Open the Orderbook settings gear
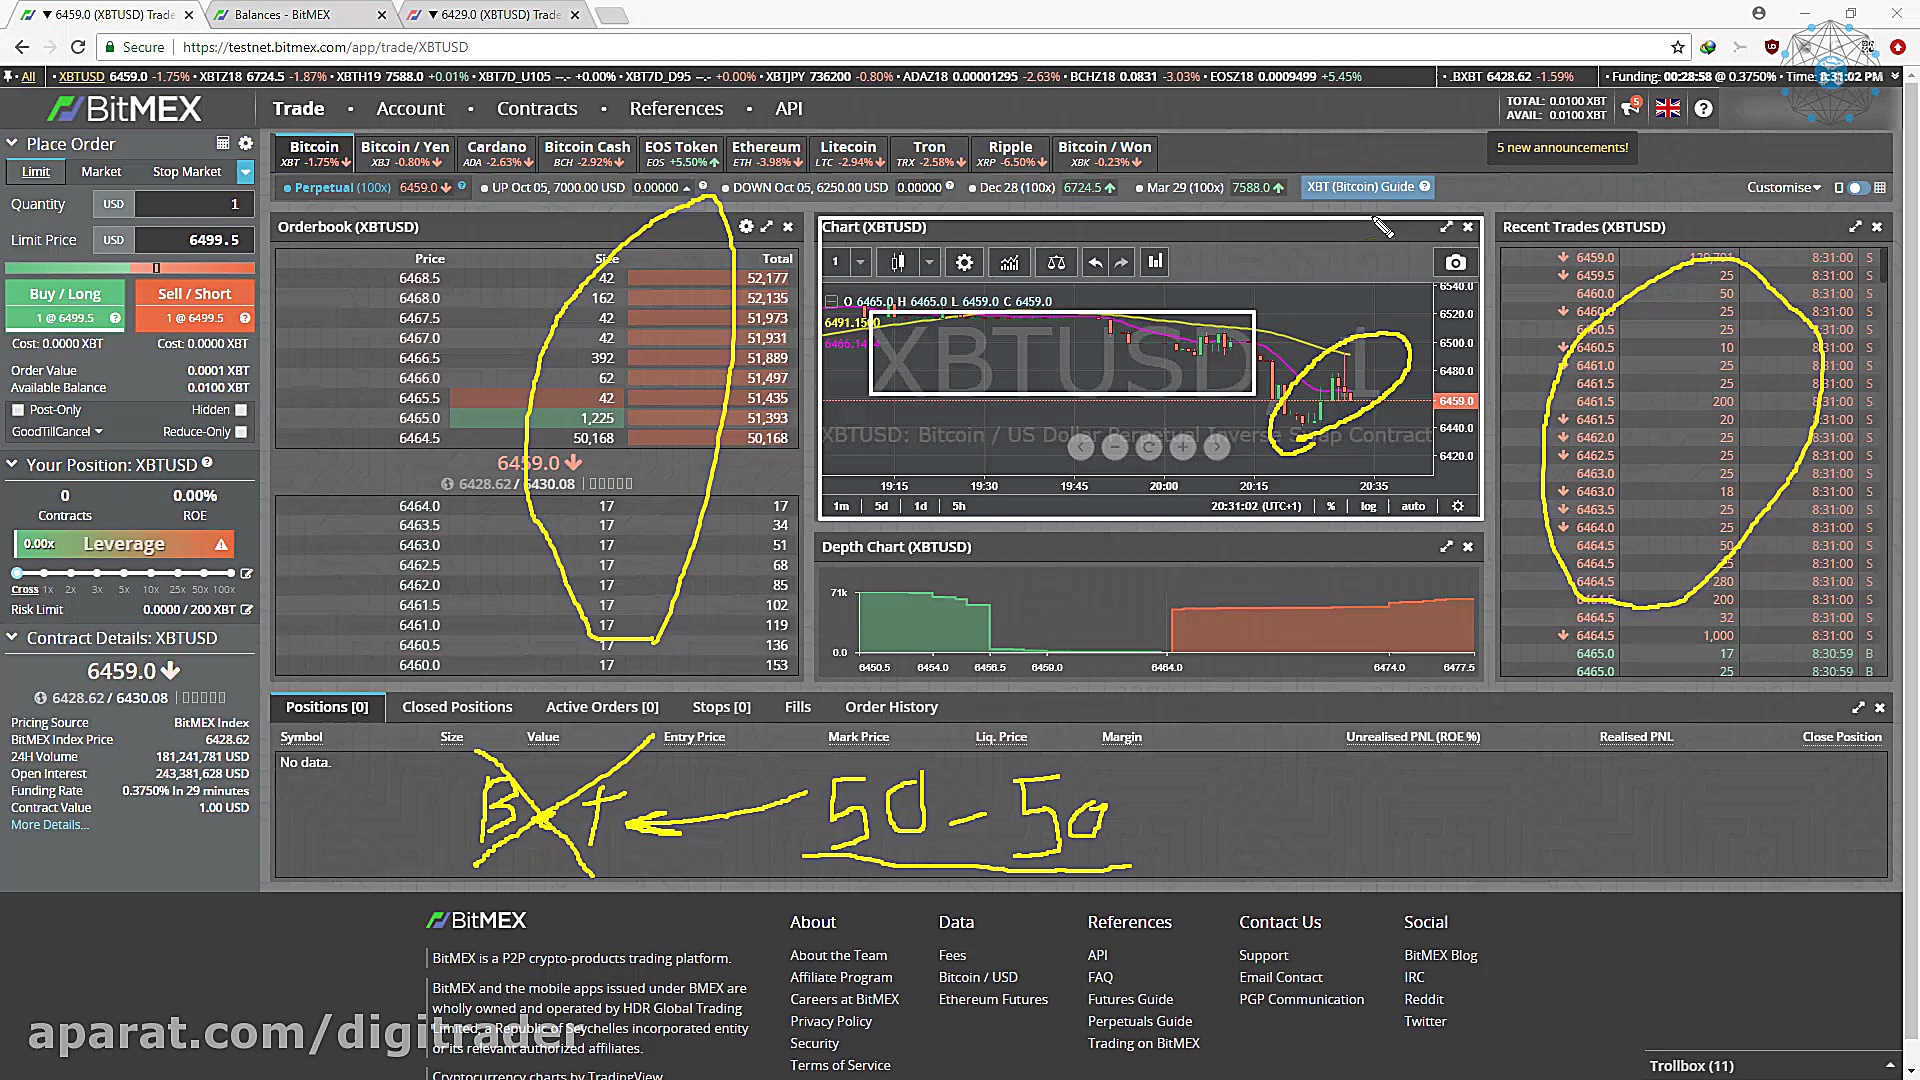This screenshot has height=1080, width=1920. pos(746,227)
